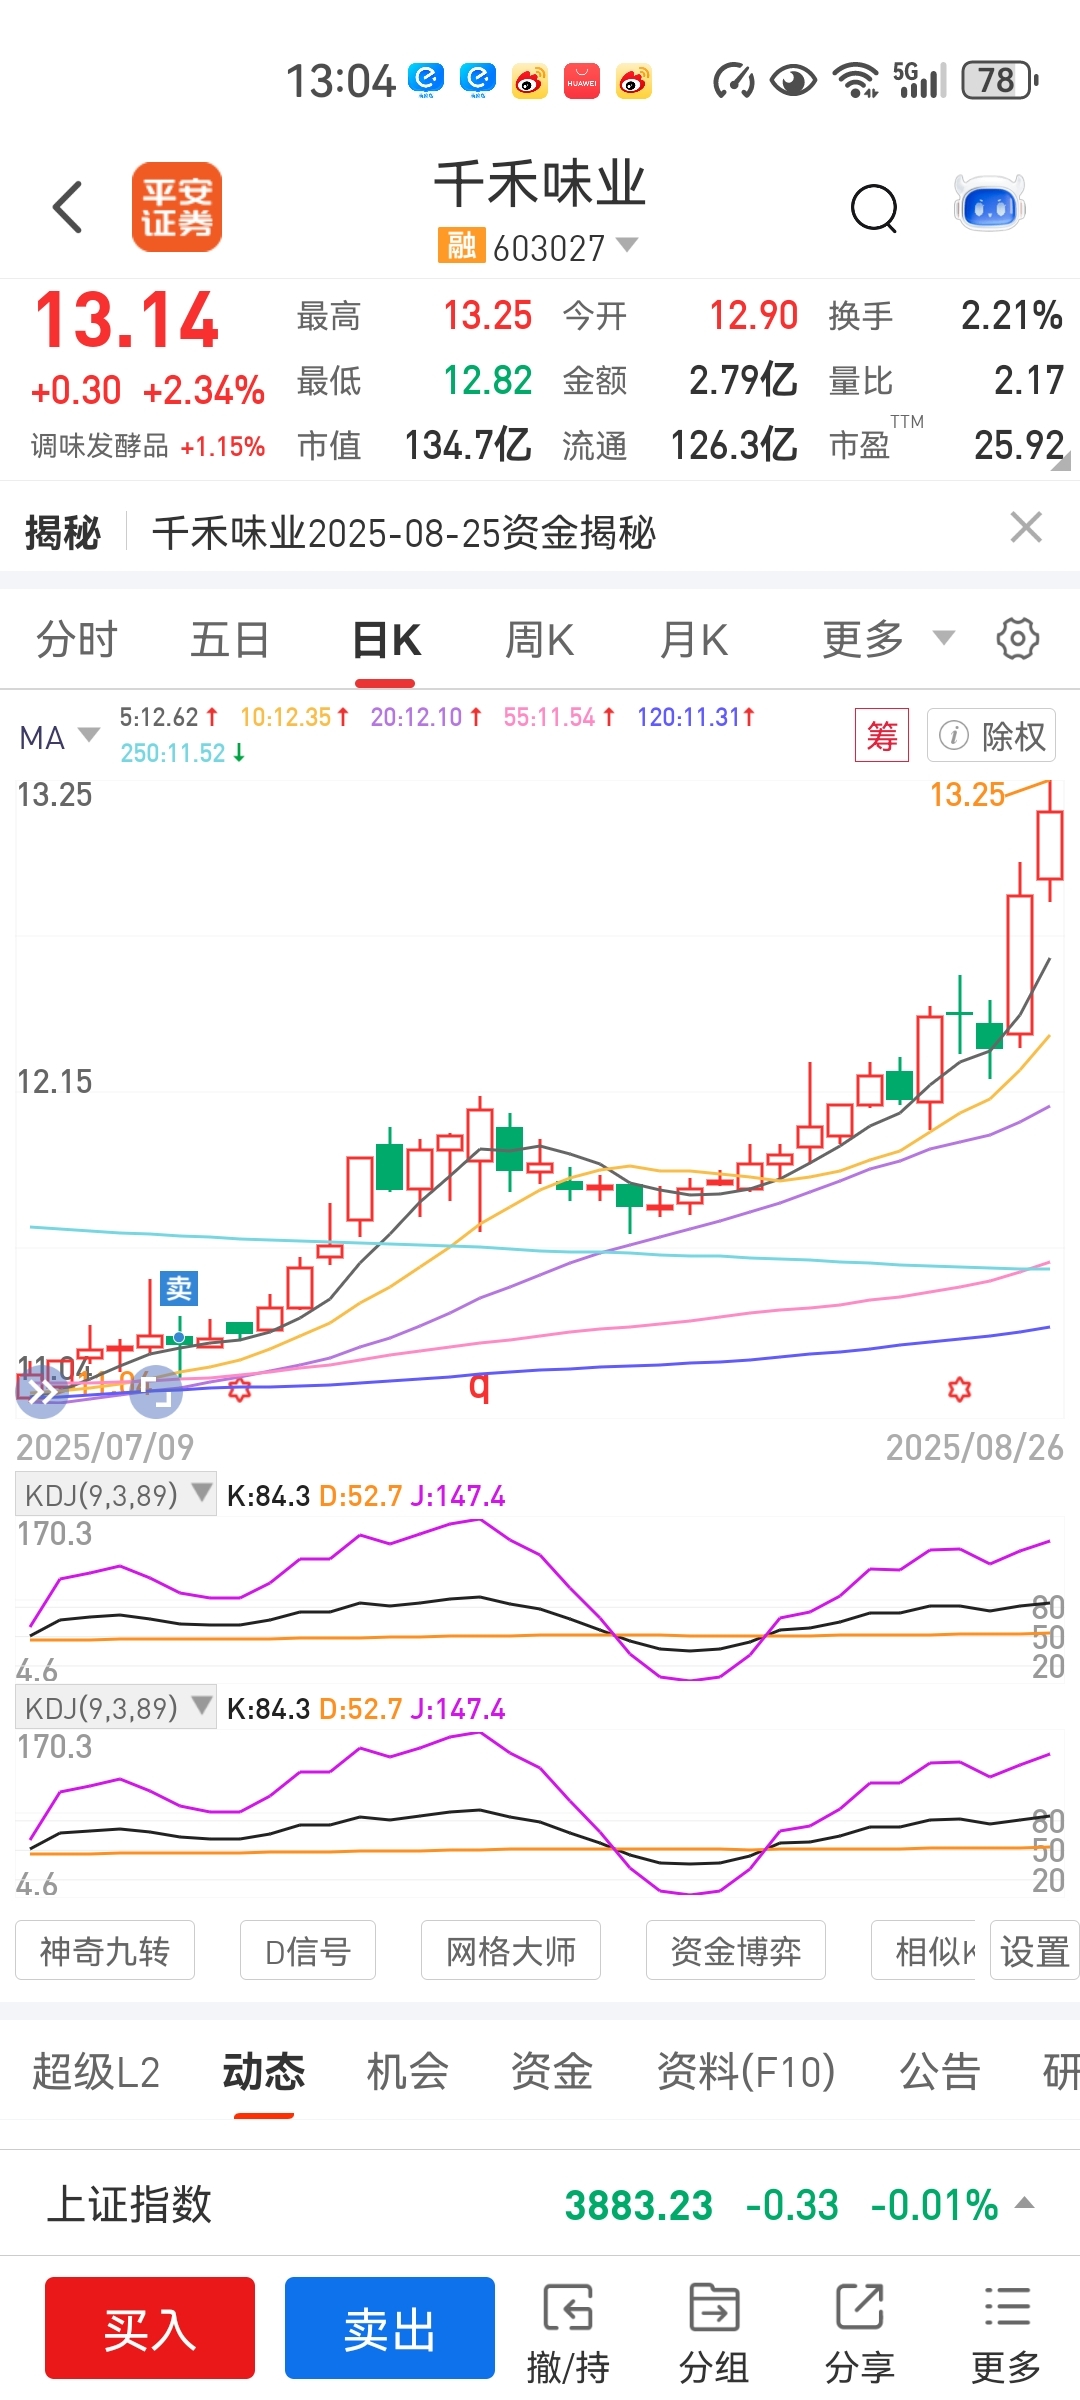Select the 日K tab
This screenshot has width=1080, height=2400.
386,639
